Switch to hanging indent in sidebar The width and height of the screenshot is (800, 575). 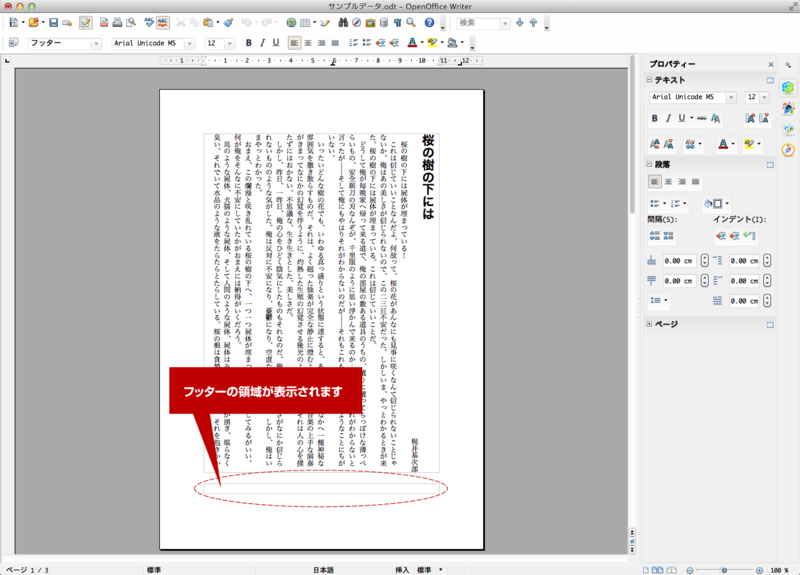(x=749, y=236)
